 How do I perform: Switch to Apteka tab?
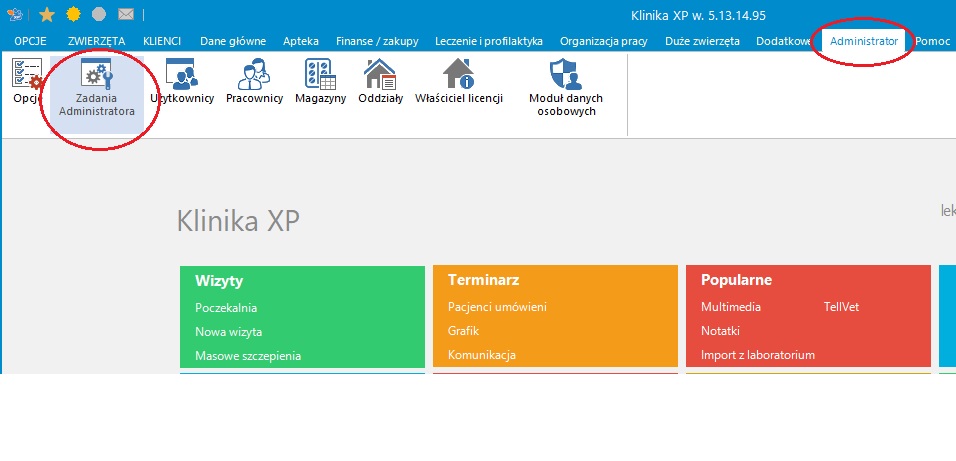(x=301, y=41)
